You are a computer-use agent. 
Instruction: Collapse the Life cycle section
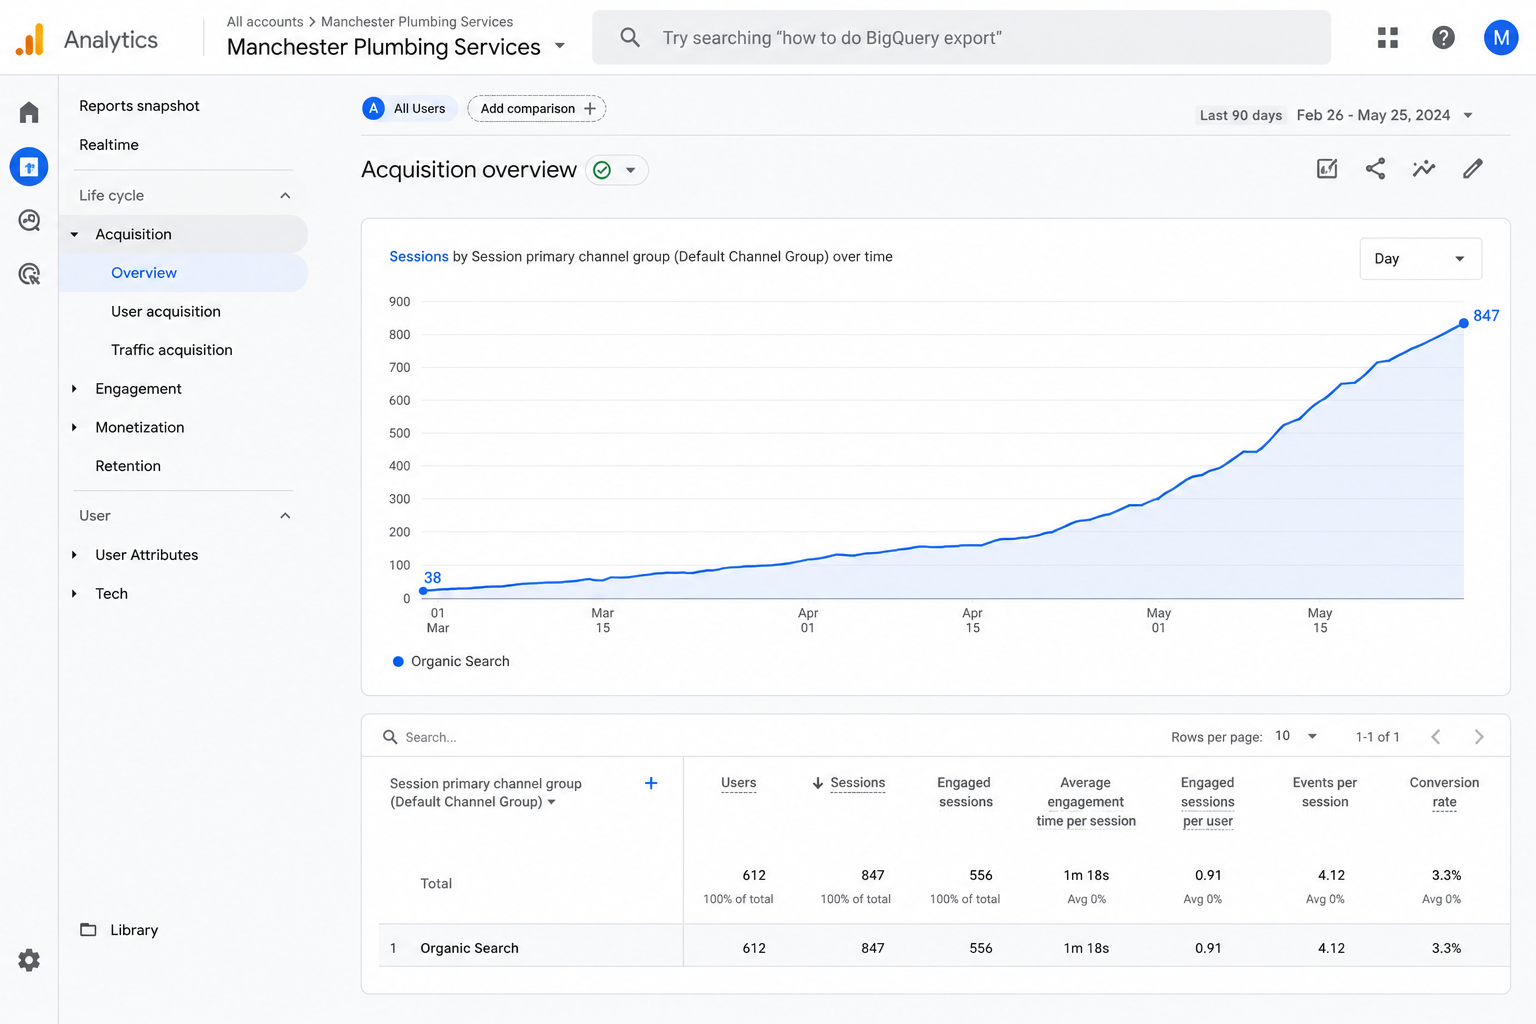pyautogui.click(x=285, y=196)
